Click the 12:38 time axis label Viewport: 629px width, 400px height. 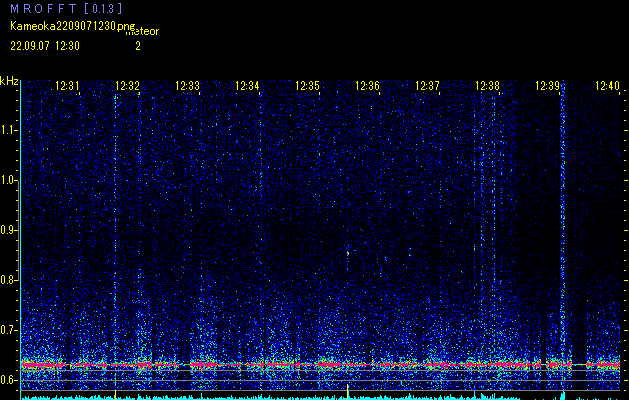(487, 86)
